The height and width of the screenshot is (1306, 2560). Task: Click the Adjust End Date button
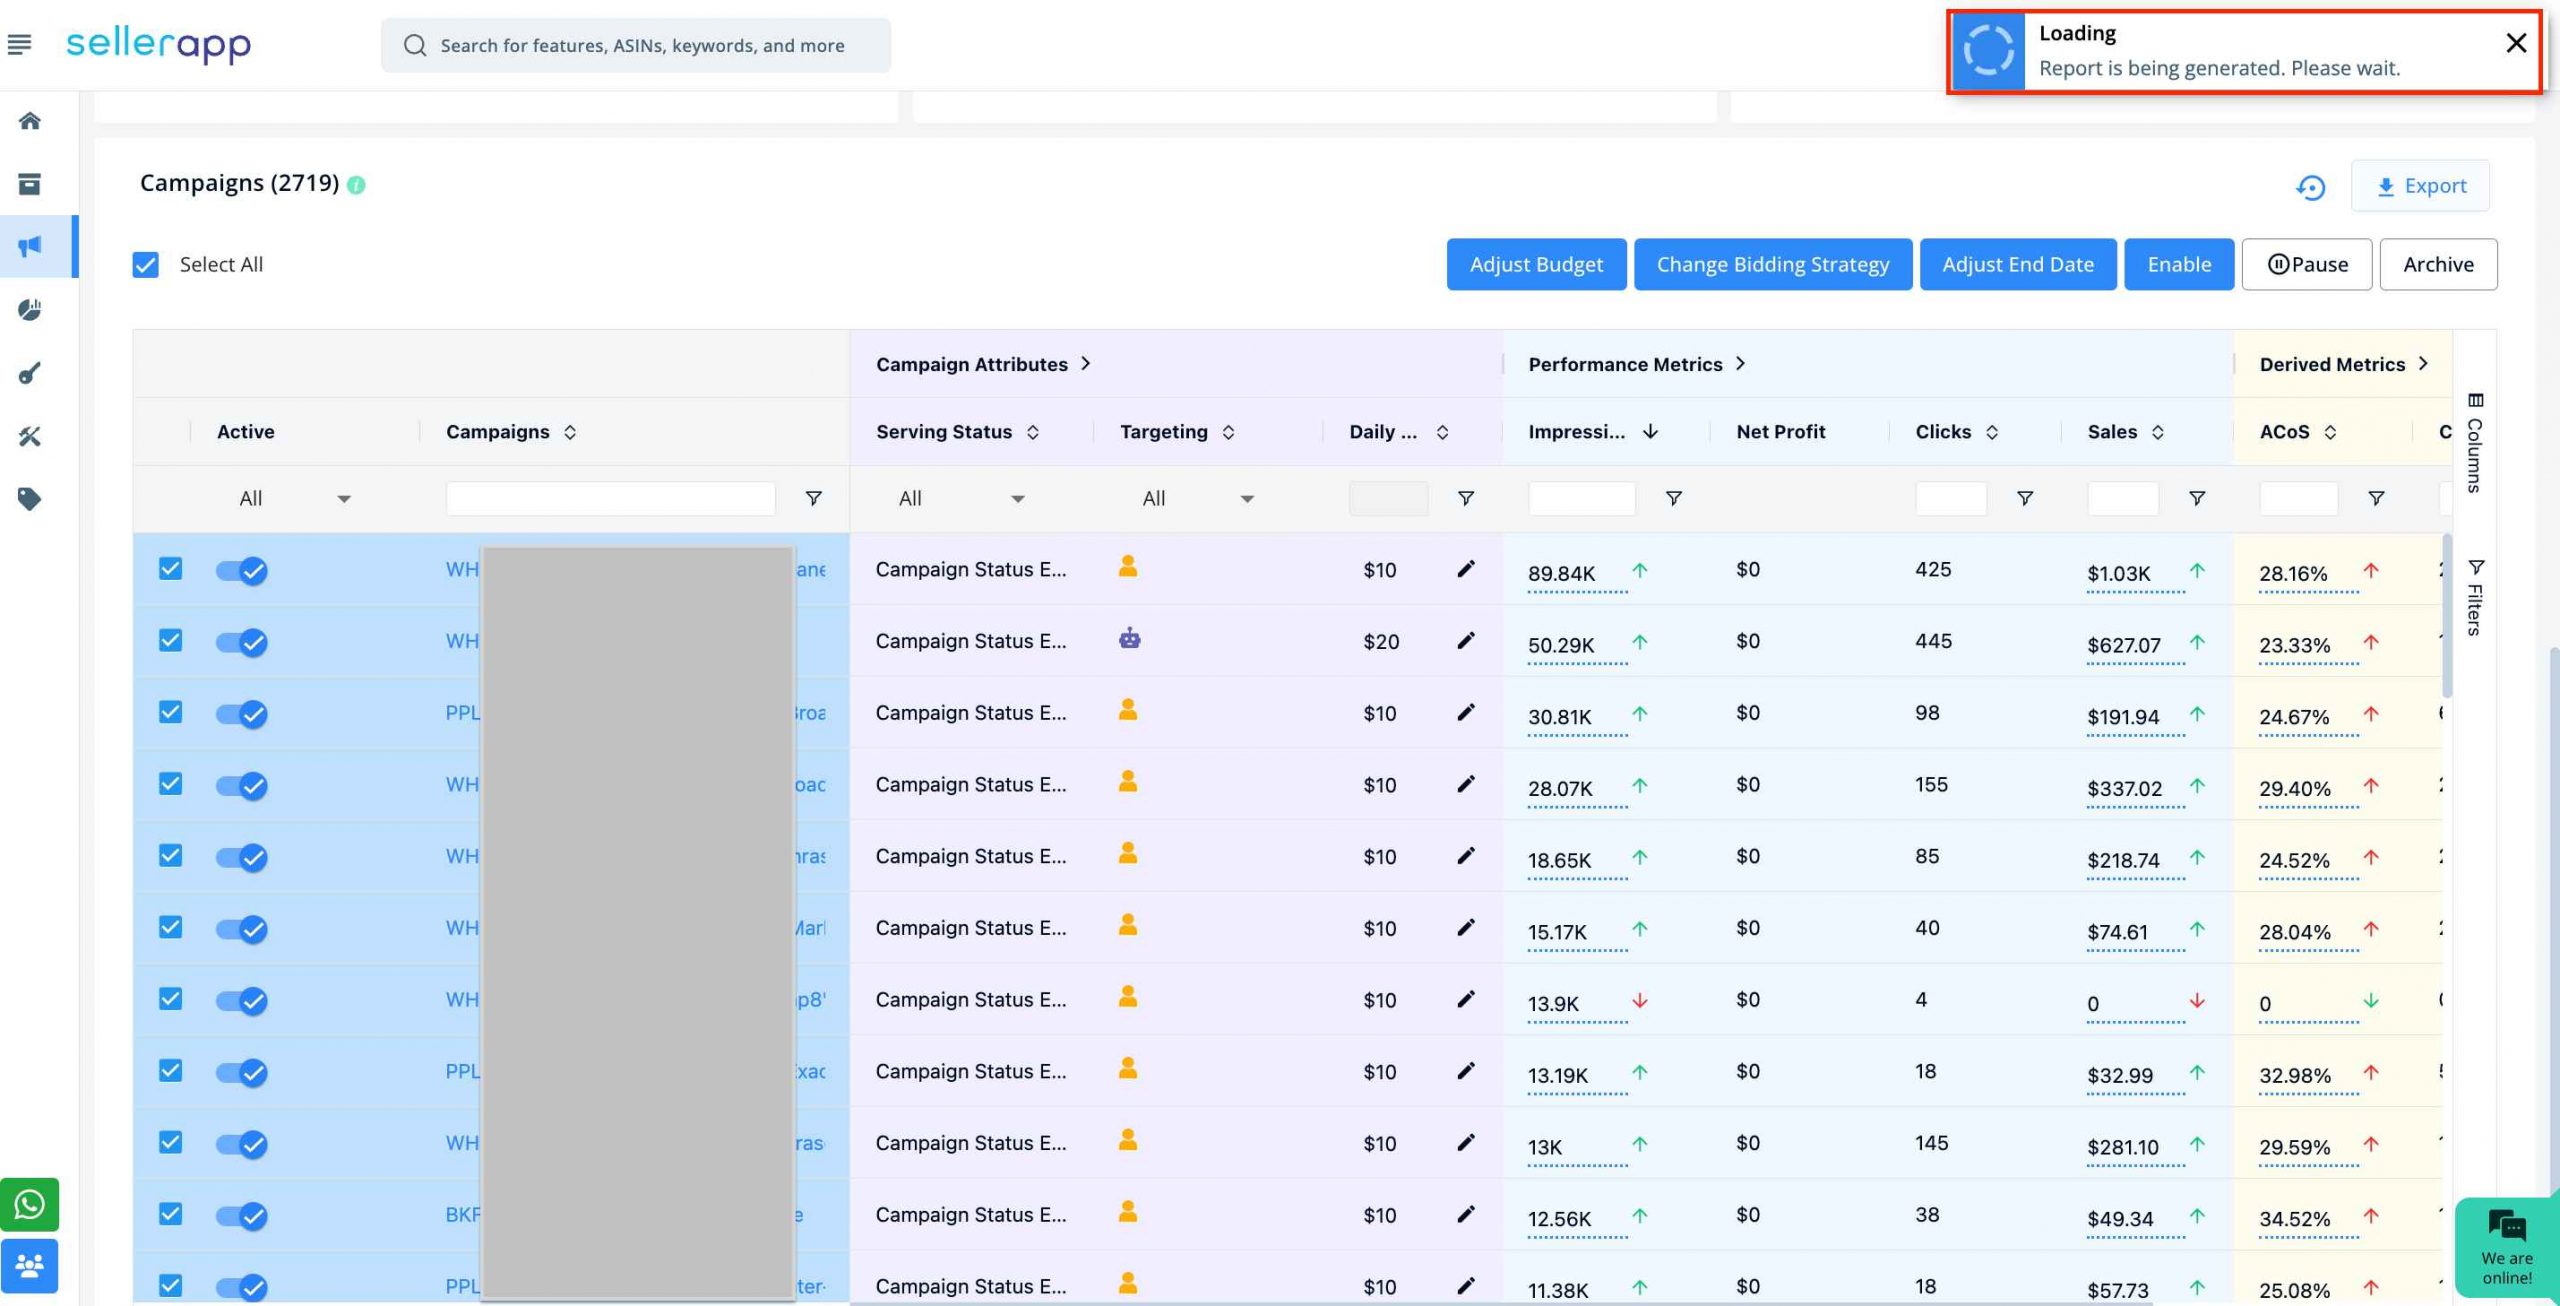tap(2018, 265)
